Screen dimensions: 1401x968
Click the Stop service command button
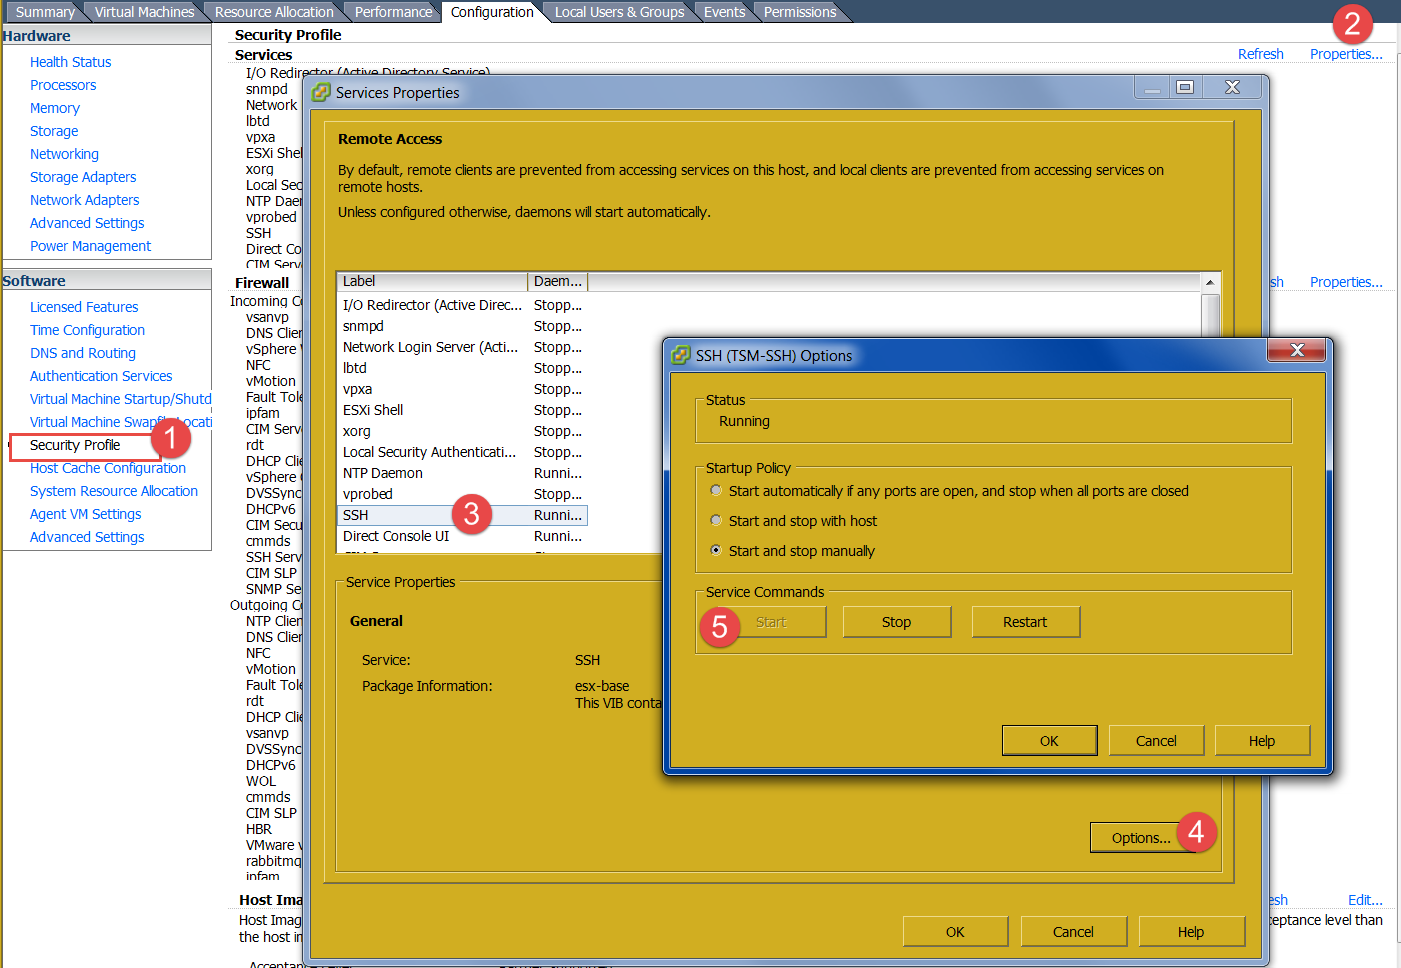[896, 622]
